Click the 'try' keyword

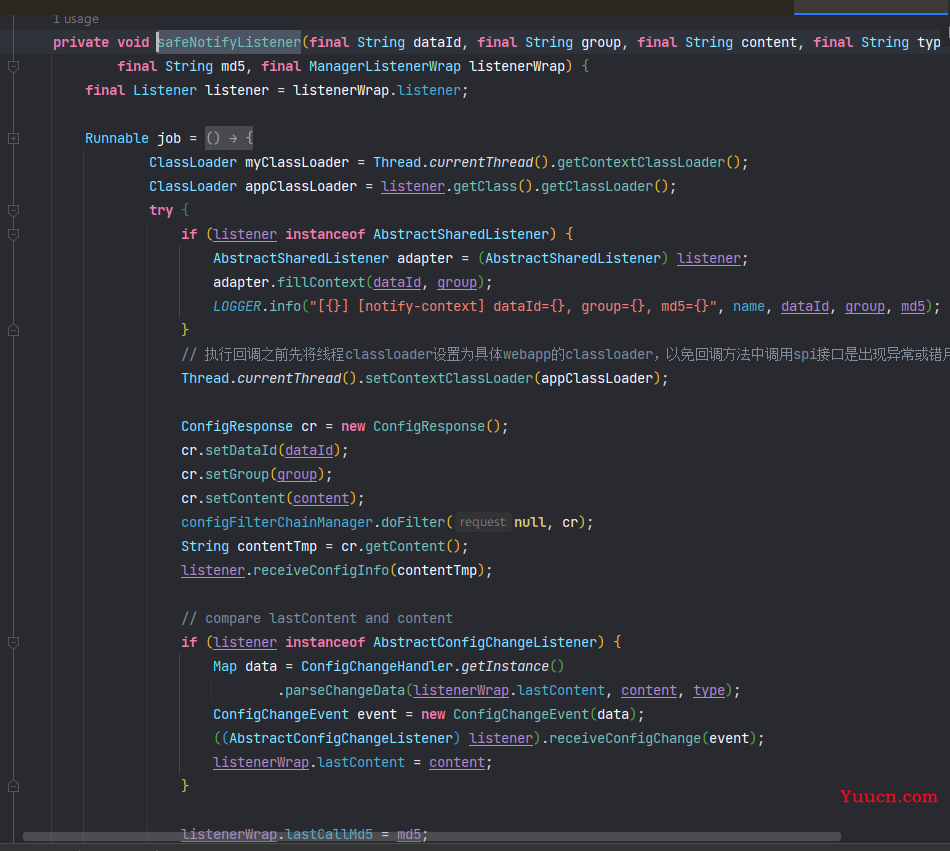pos(161,210)
